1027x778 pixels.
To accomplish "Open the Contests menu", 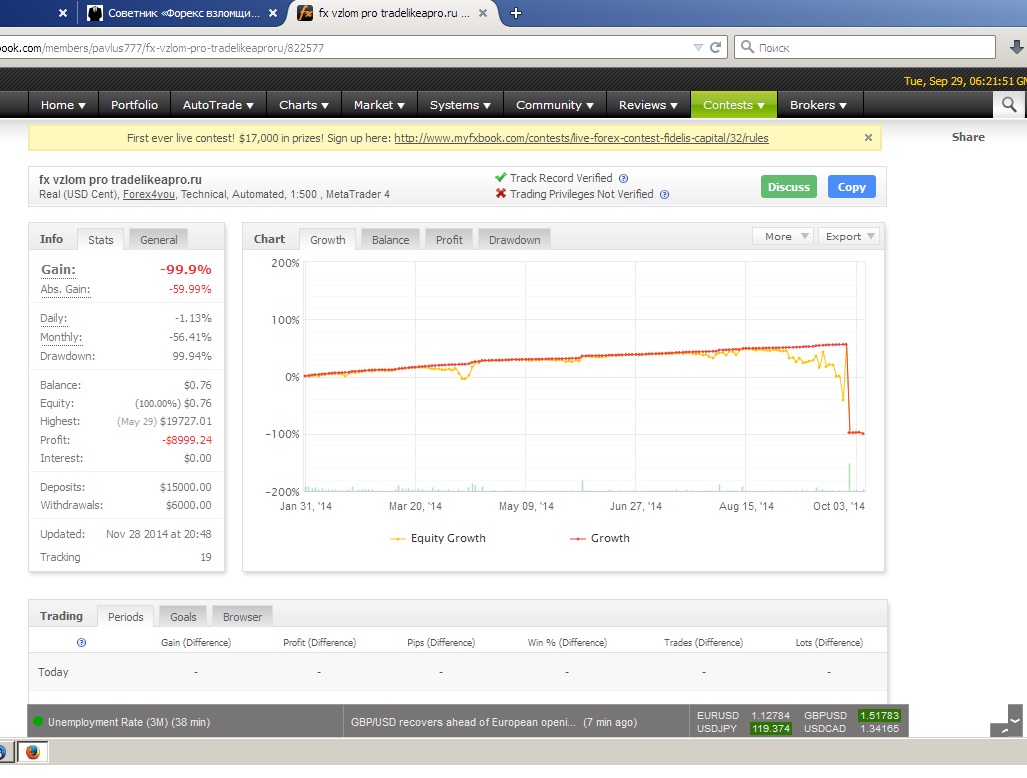I will coord(734,105).
